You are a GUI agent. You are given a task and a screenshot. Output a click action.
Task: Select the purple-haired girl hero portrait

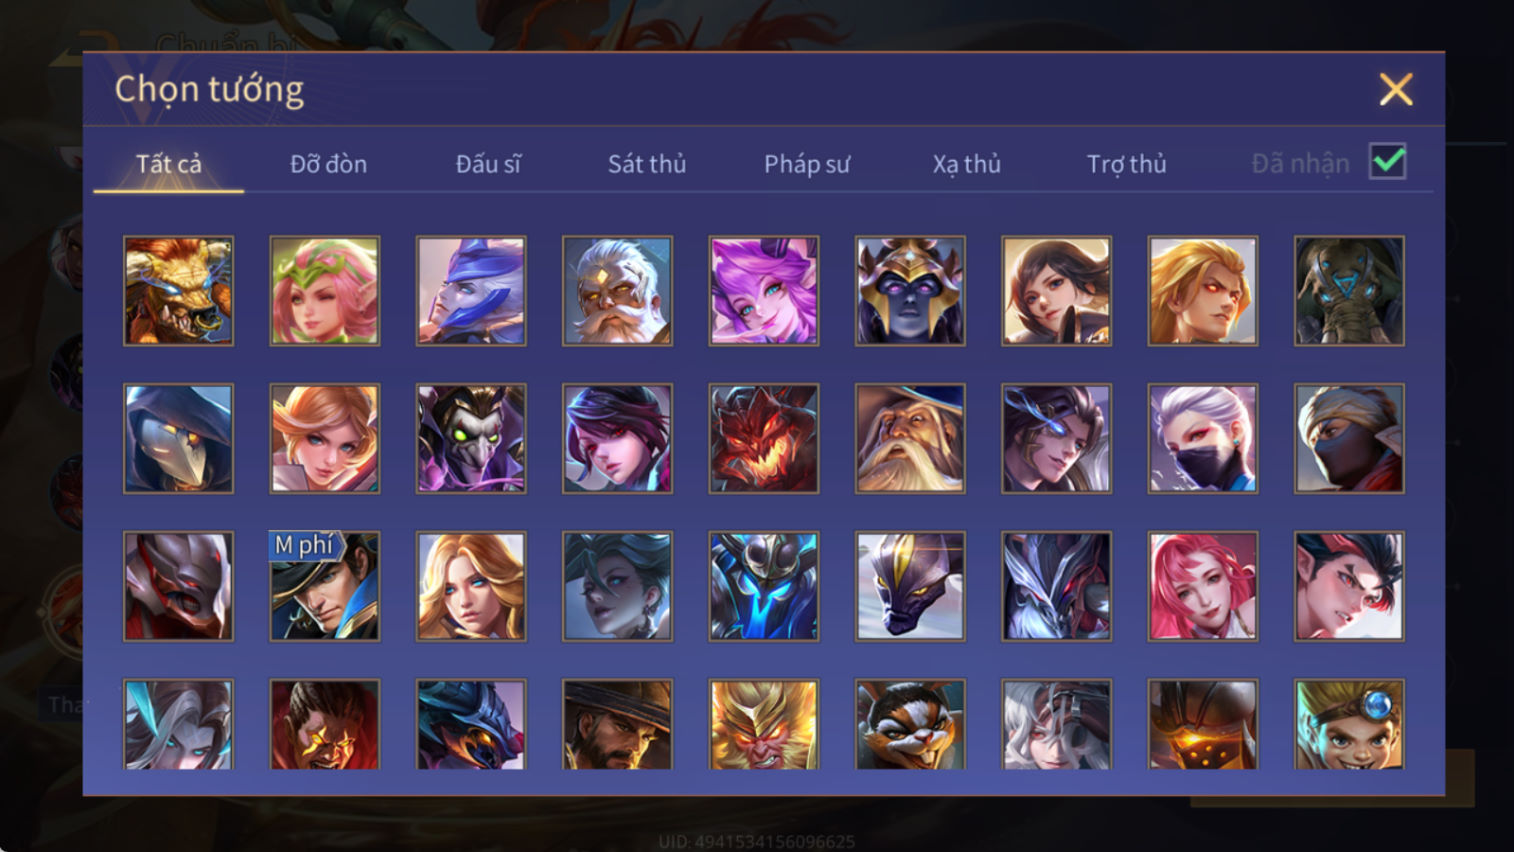click(764, 291)
